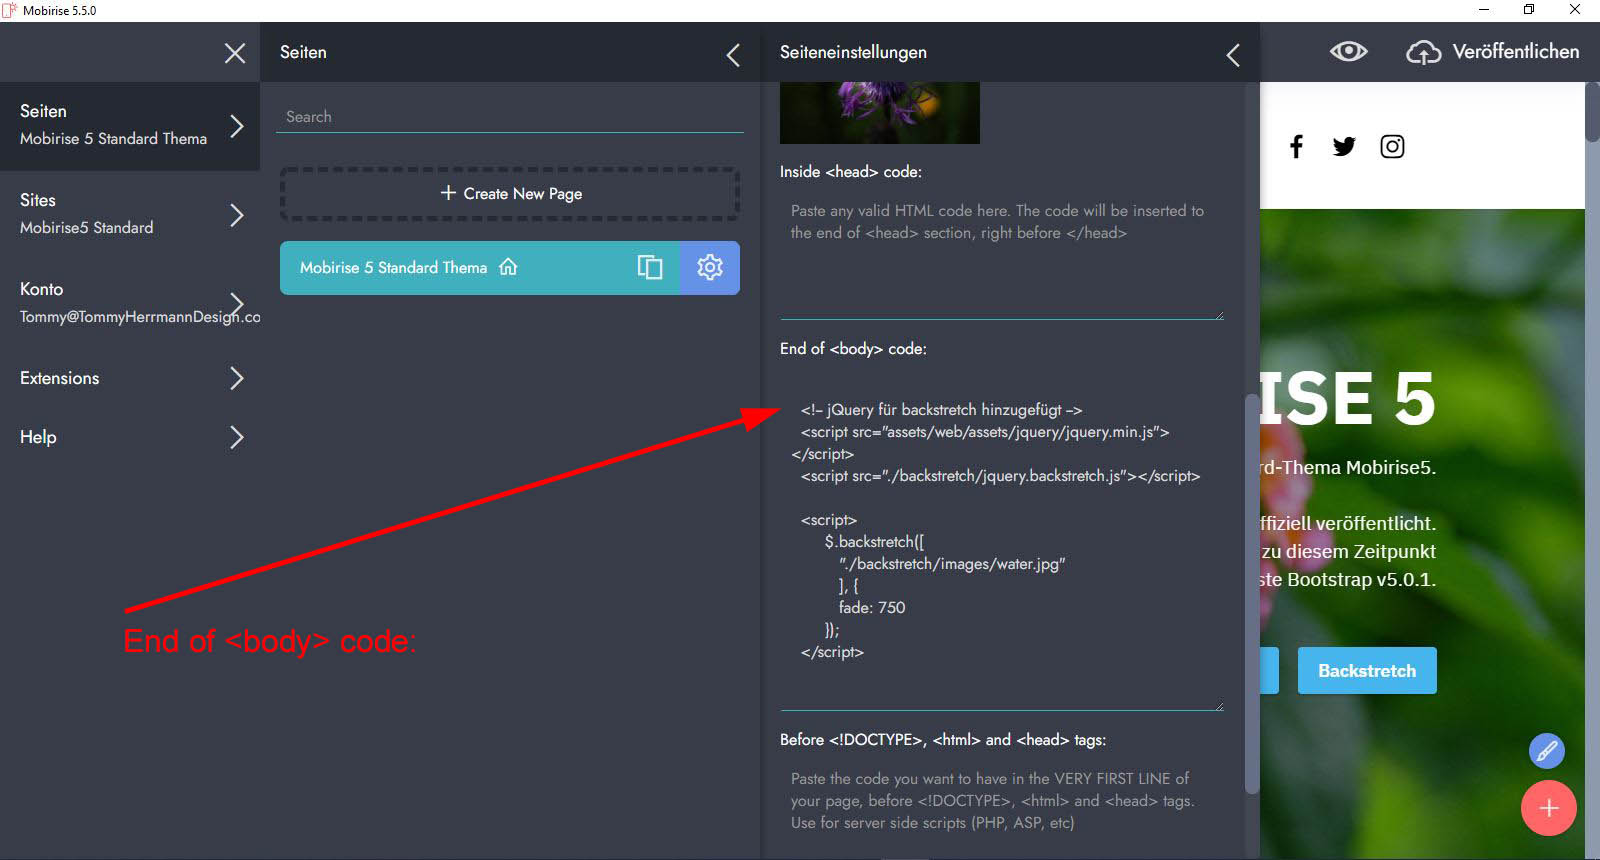This screenshot has height=860, width=1600.
Task: Click the Instagram icon in preview
Action: coord(1392,147)
